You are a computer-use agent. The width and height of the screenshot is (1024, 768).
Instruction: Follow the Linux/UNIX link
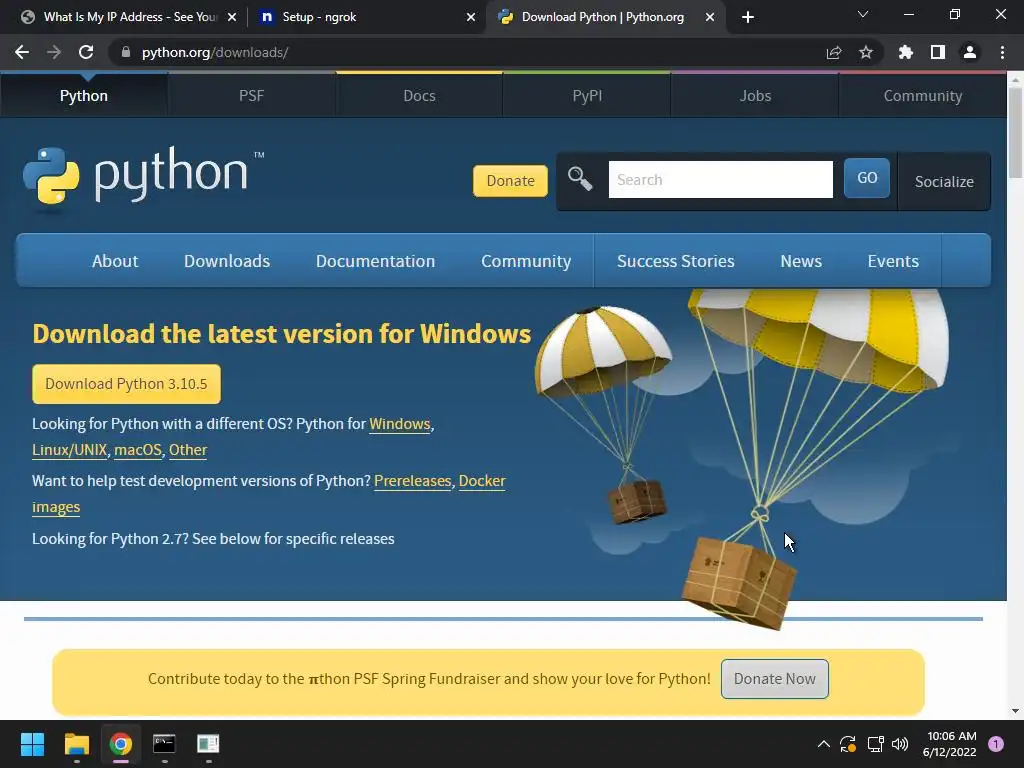(x=69, y=450)
